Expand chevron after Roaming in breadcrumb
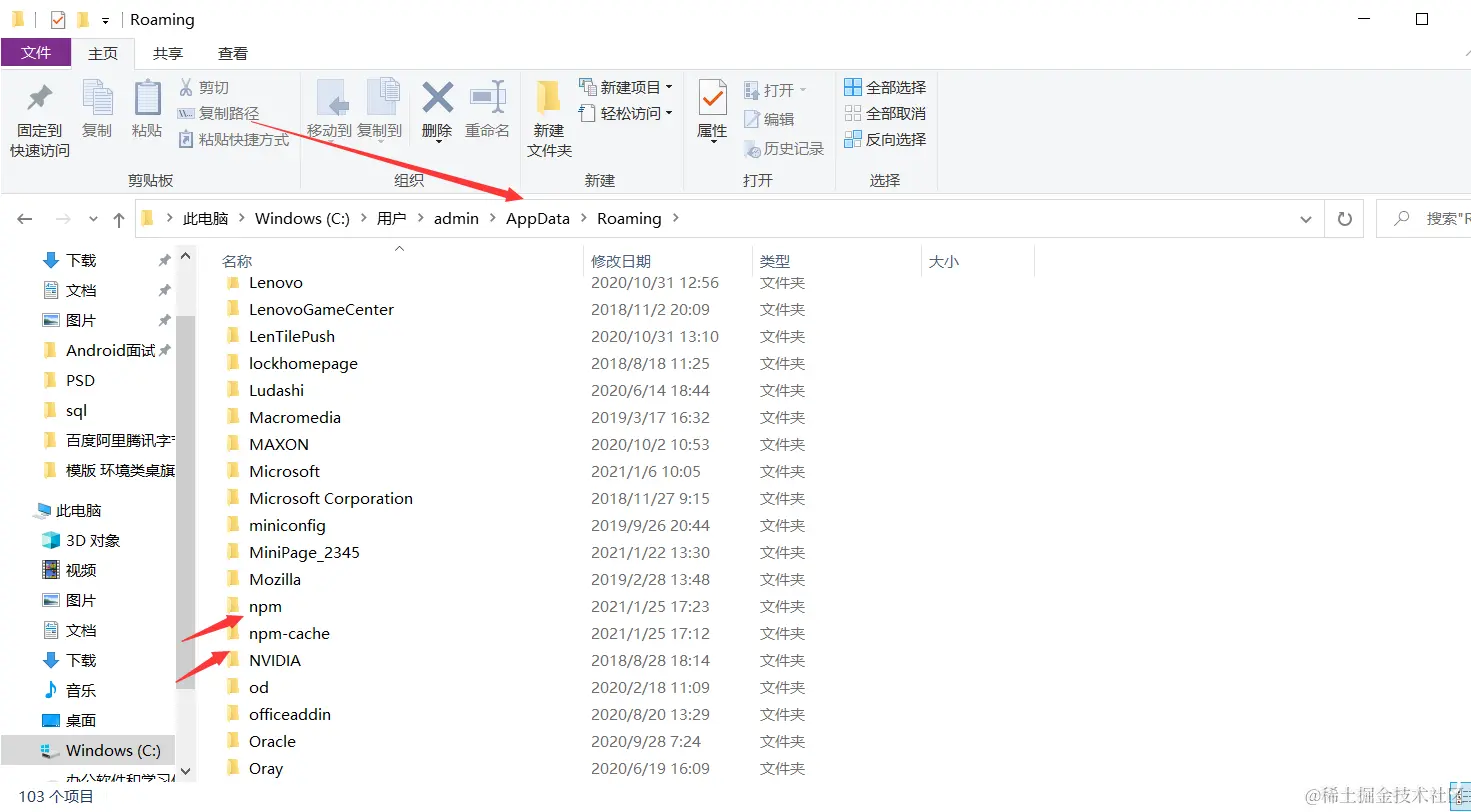 [x=676, y=218]
